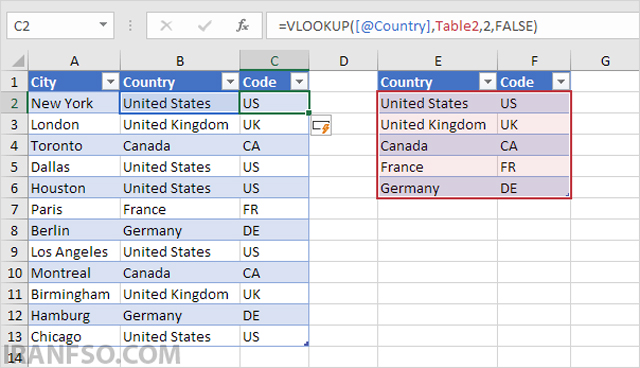Click cell containing Hamburg
Screen dimensions: 640x368
click(x=74, y=315)
